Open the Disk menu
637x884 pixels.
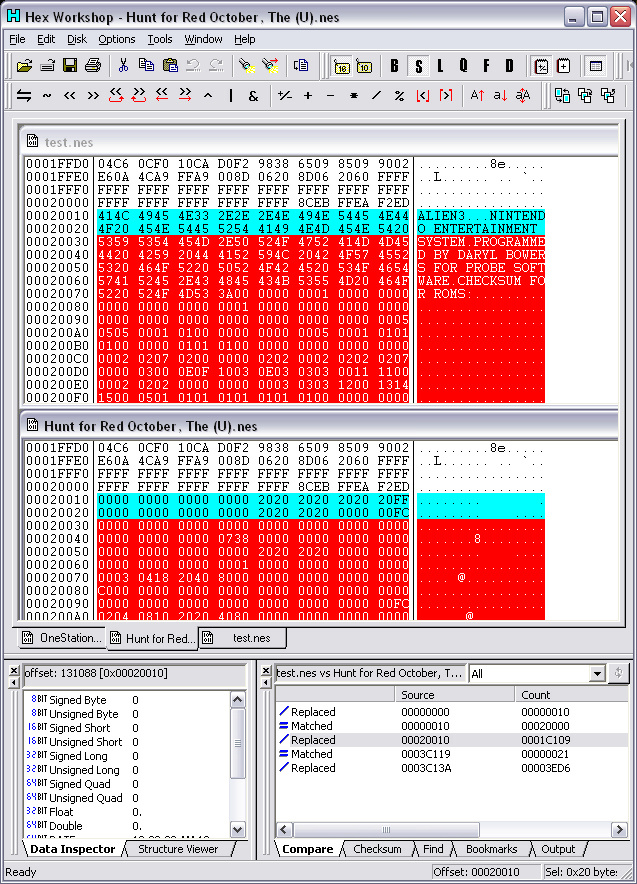(77, 39)
